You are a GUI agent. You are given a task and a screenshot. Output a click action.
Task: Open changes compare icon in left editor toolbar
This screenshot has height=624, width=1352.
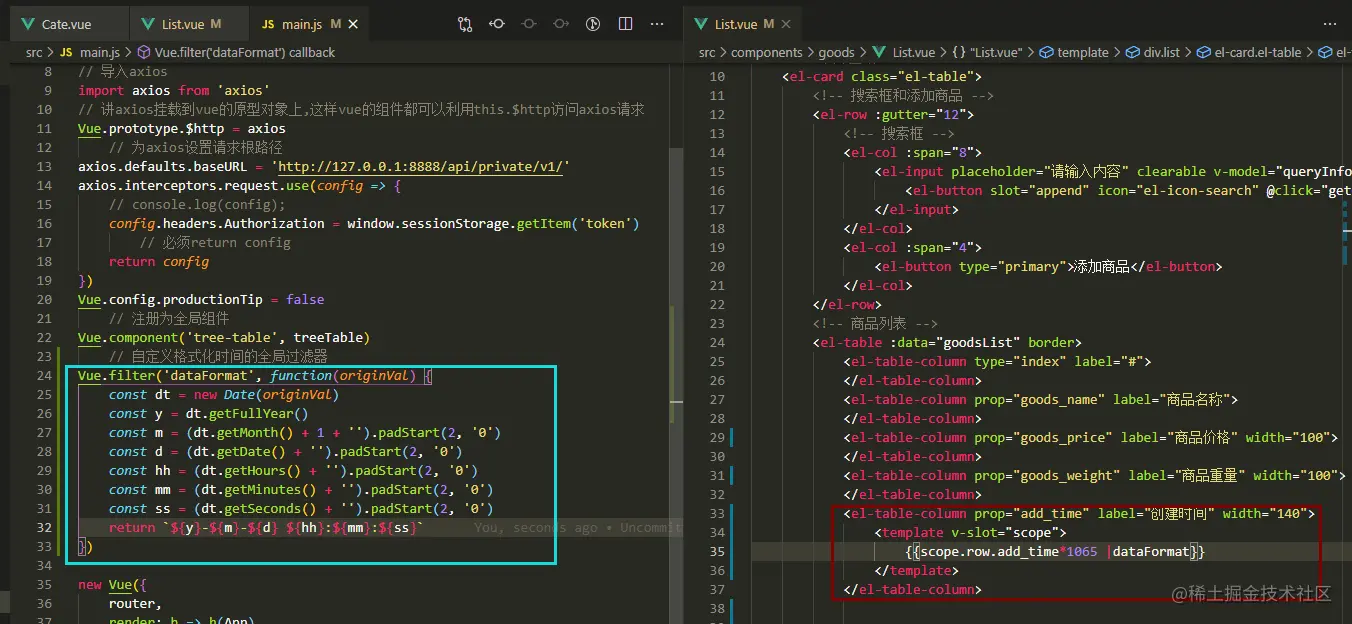465,24
